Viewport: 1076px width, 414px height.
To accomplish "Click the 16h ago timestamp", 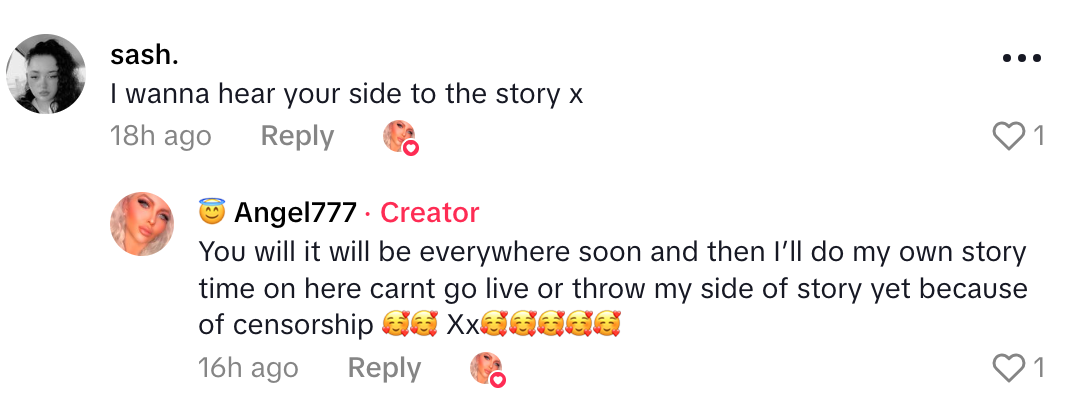I will click(247, 369).
